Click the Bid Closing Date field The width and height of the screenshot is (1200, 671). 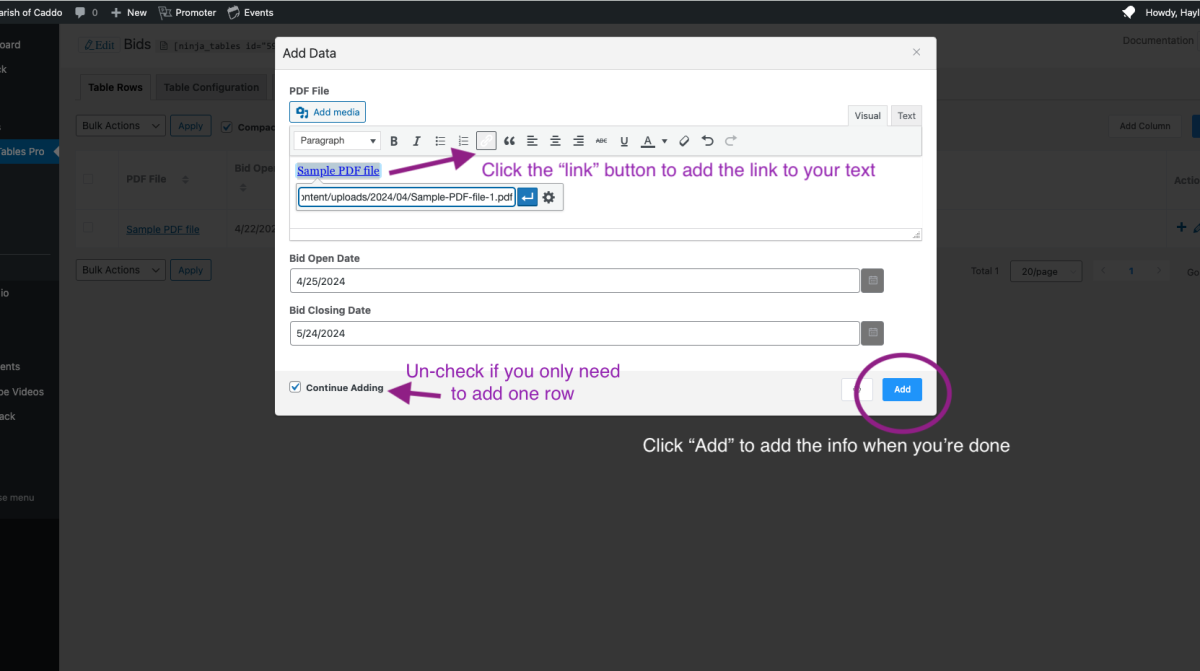[x=574, y=333]
